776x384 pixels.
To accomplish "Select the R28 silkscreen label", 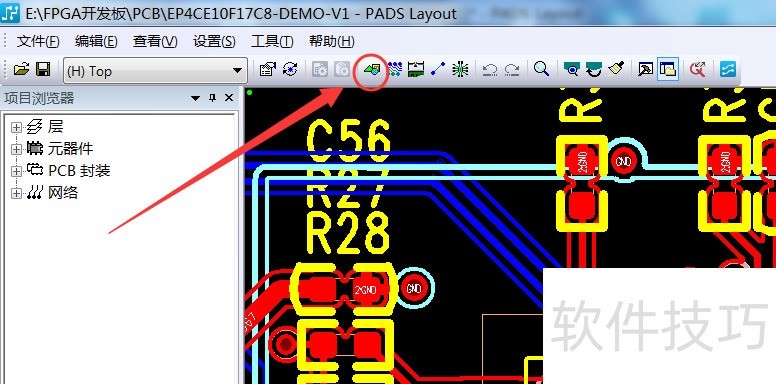I will [348, 234].
